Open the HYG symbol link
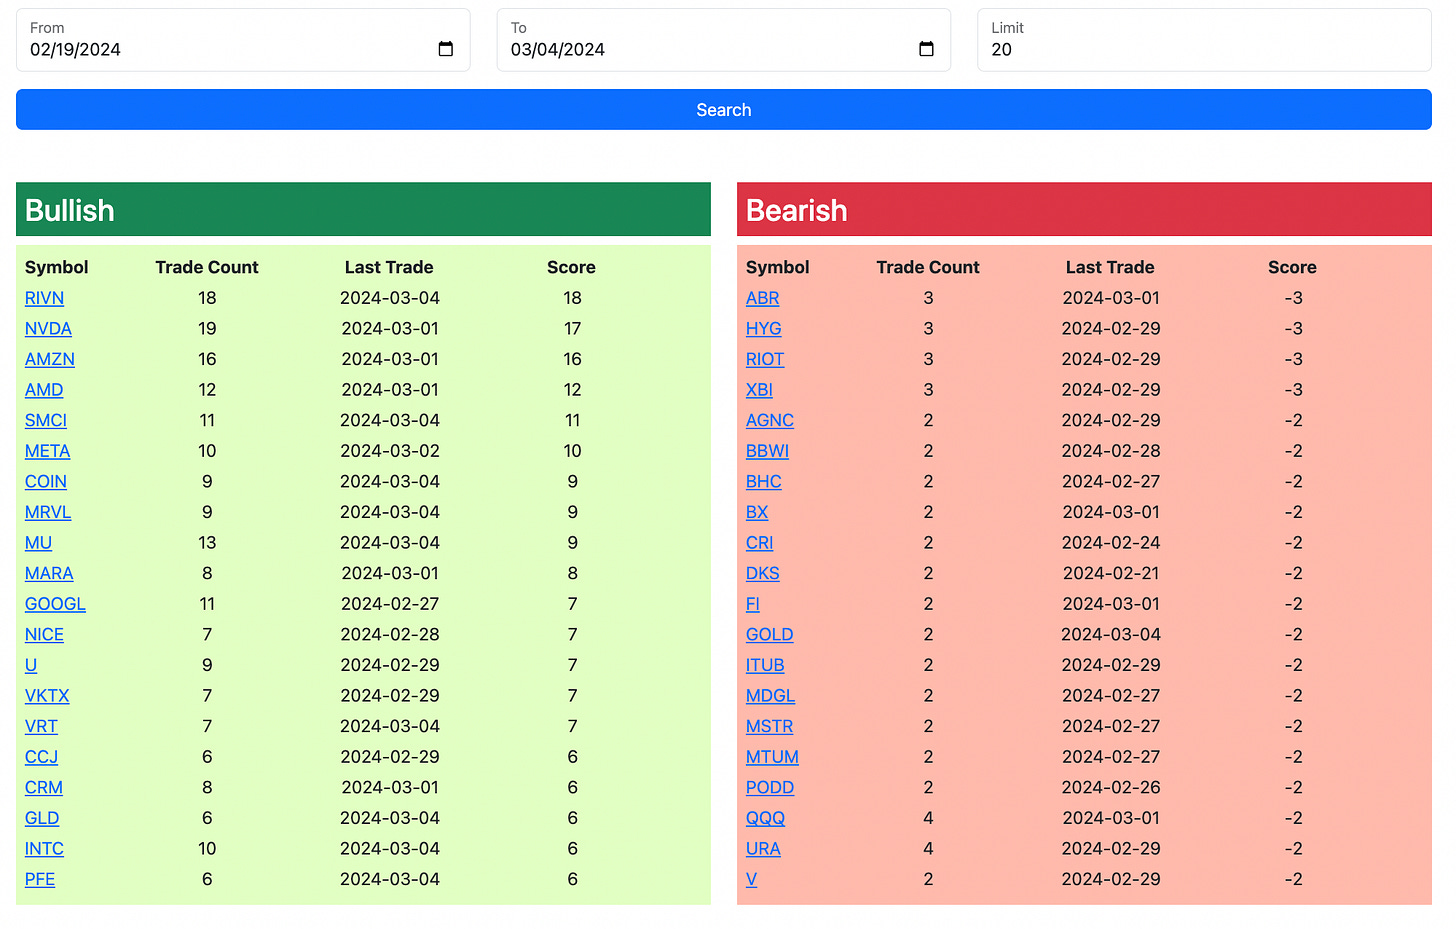Image resolution: width=1456 pixels, height=929 pixels. point(764,329)
